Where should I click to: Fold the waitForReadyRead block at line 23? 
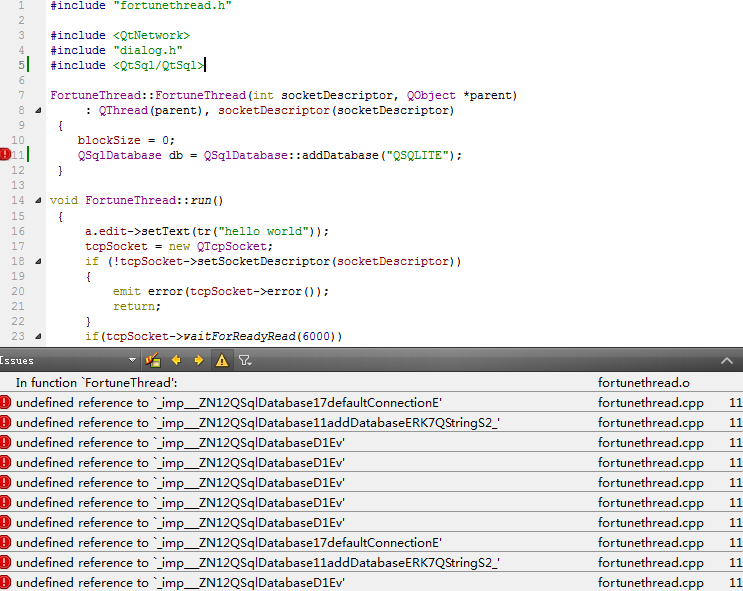pyautogui.click(x=38, y=336)
